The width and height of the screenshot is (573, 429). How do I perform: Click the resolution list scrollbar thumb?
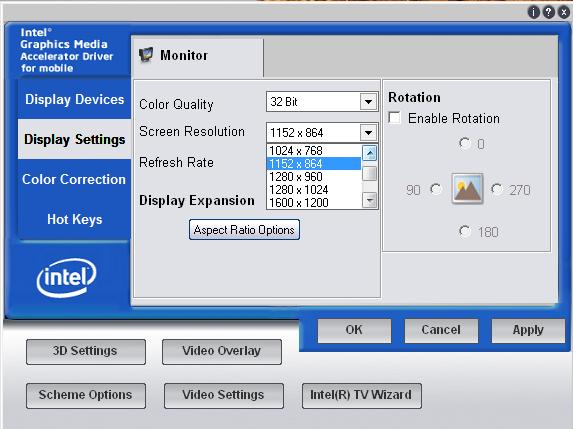(x=370, y=174)
